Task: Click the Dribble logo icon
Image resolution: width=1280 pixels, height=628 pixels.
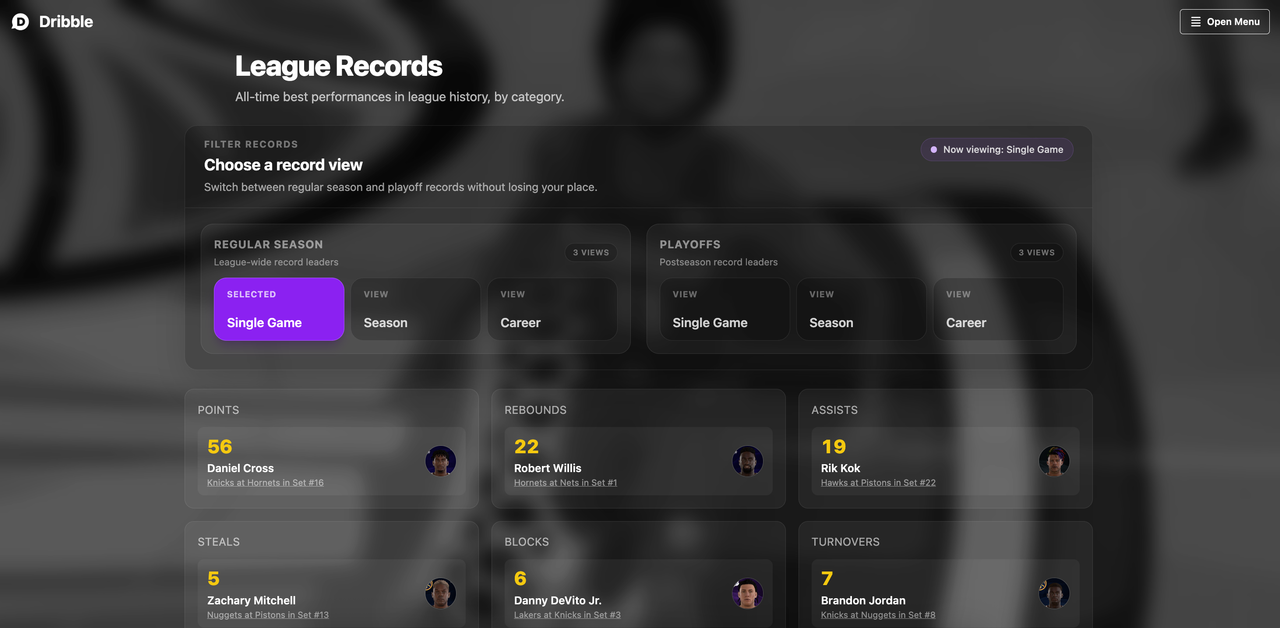Action: 20,22
